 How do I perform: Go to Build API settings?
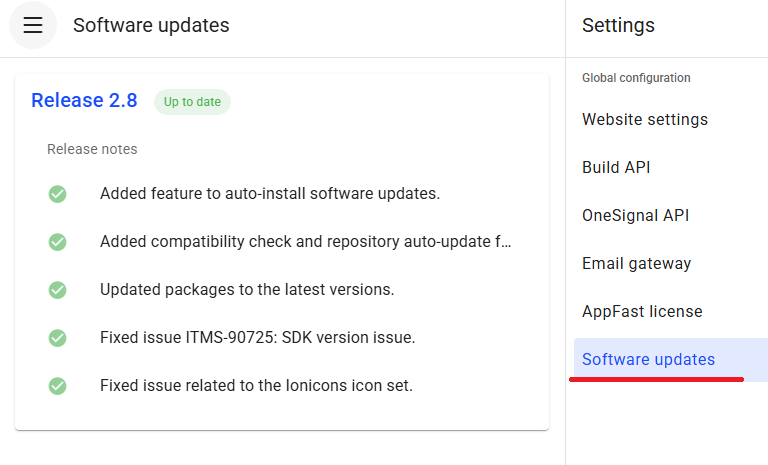pos(616,168)
